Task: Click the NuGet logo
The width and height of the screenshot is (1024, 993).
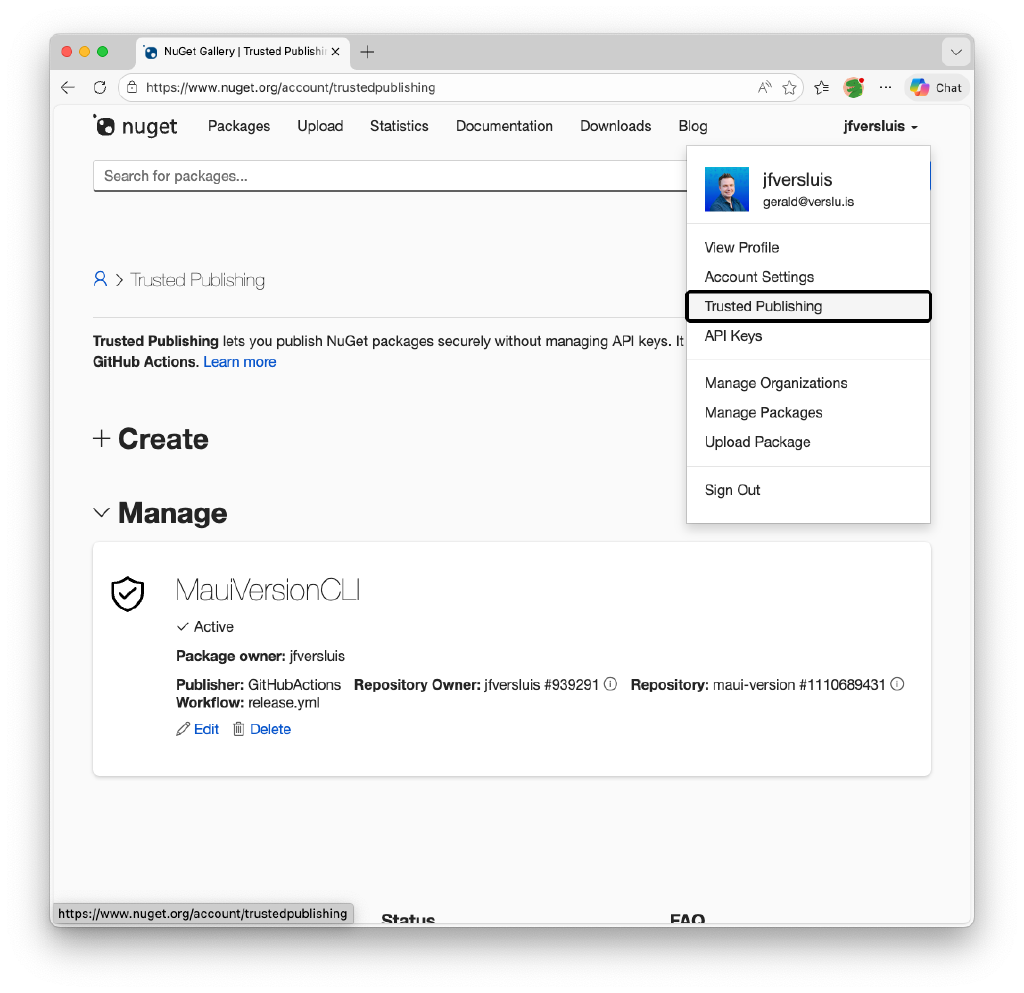Action: tap(135, 126)
